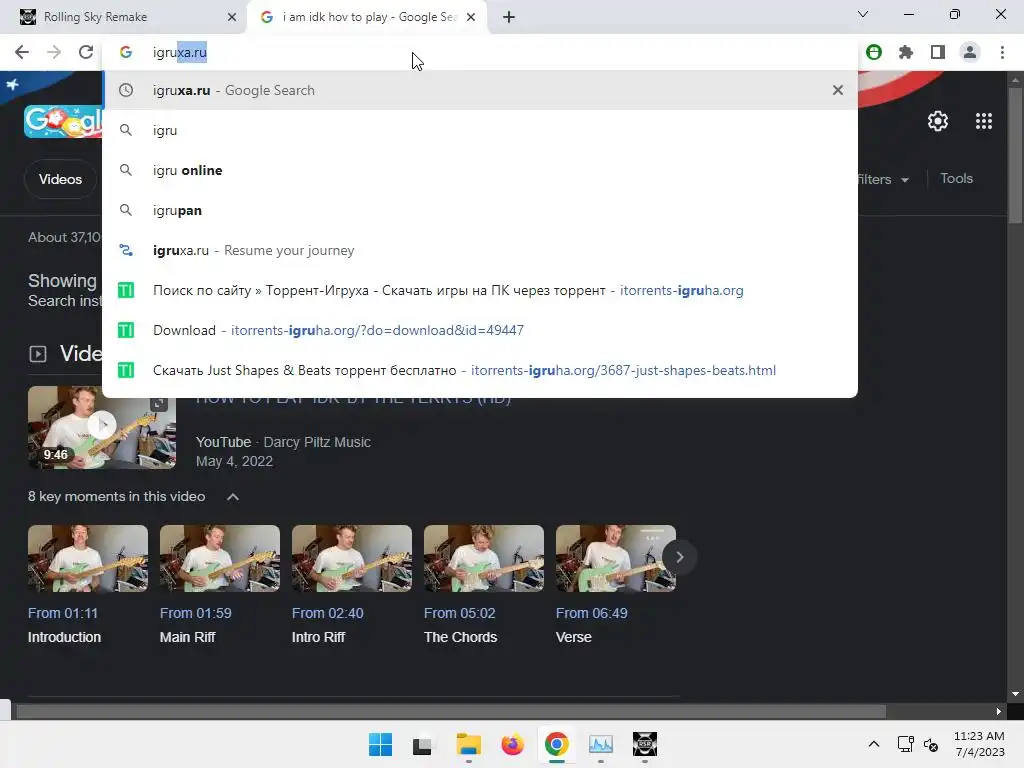1024x768 pixels.
Task: Open the 'From 05:02 The Chords' moment
Action: click(x=483, y=585)
